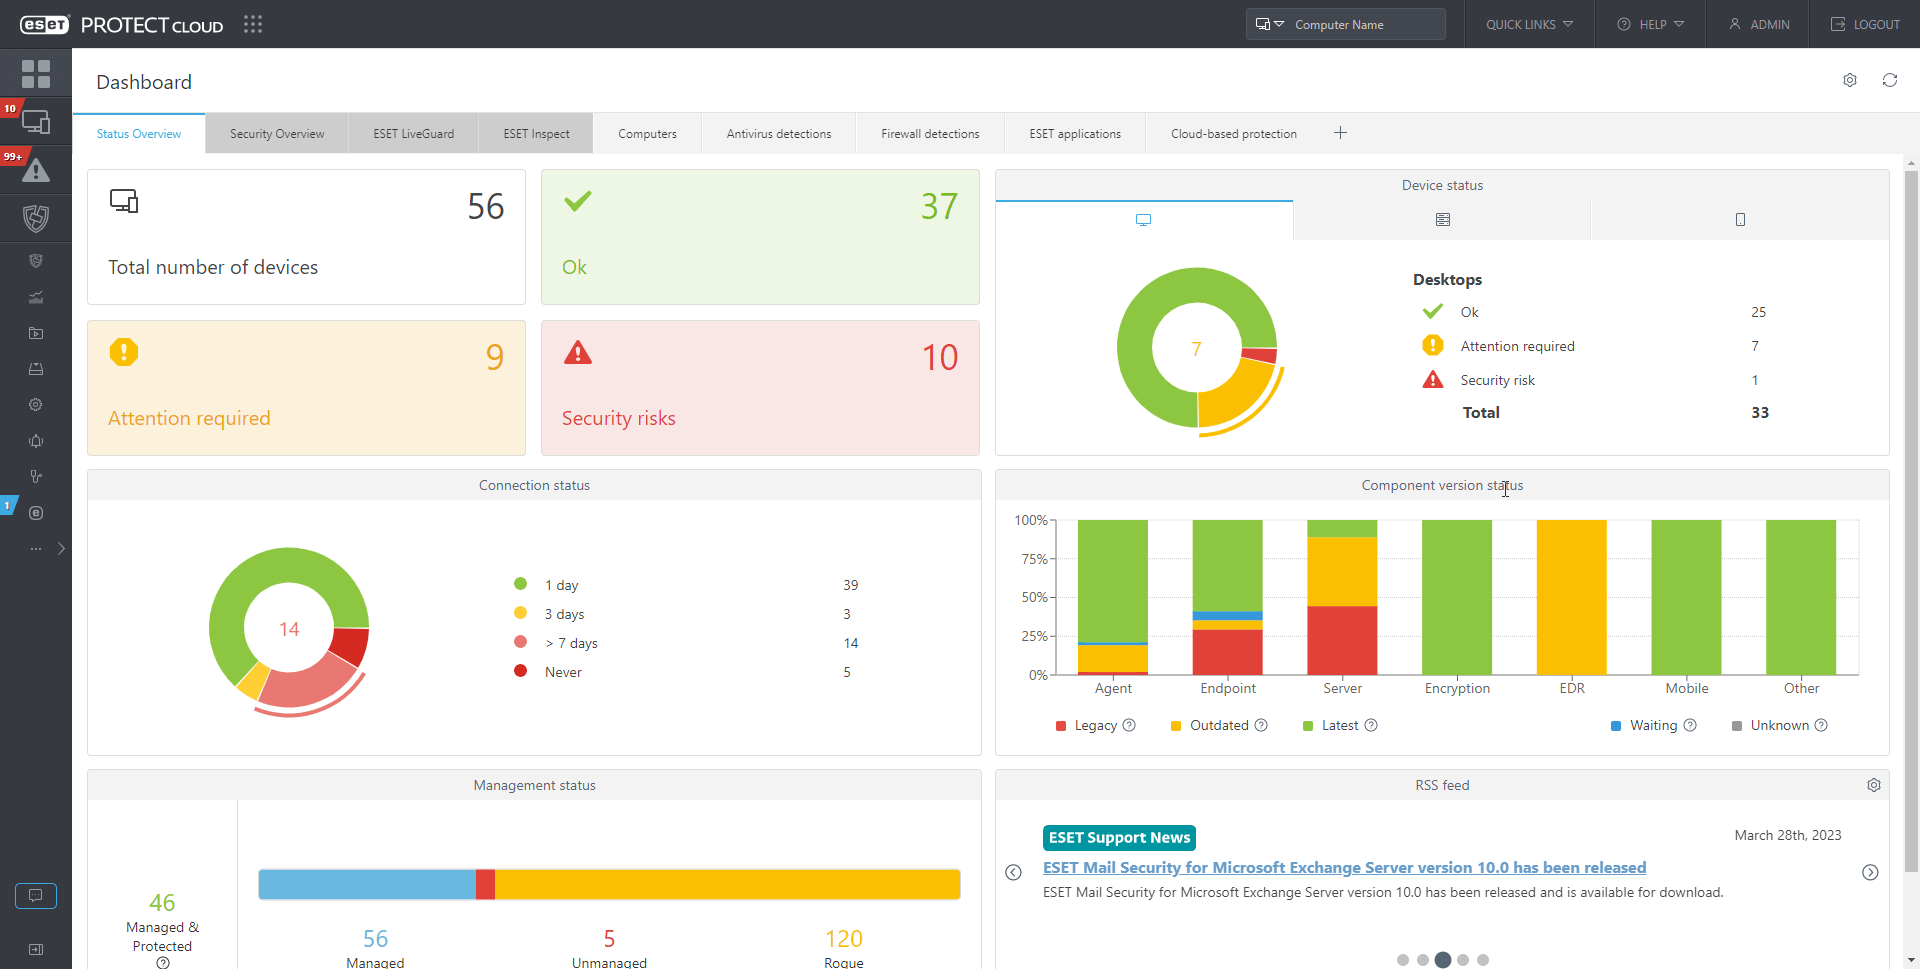This screenshot has width=1920, height=969.
Task: Open the Installers drive icon in sidebar
Action: click(36, 369)
